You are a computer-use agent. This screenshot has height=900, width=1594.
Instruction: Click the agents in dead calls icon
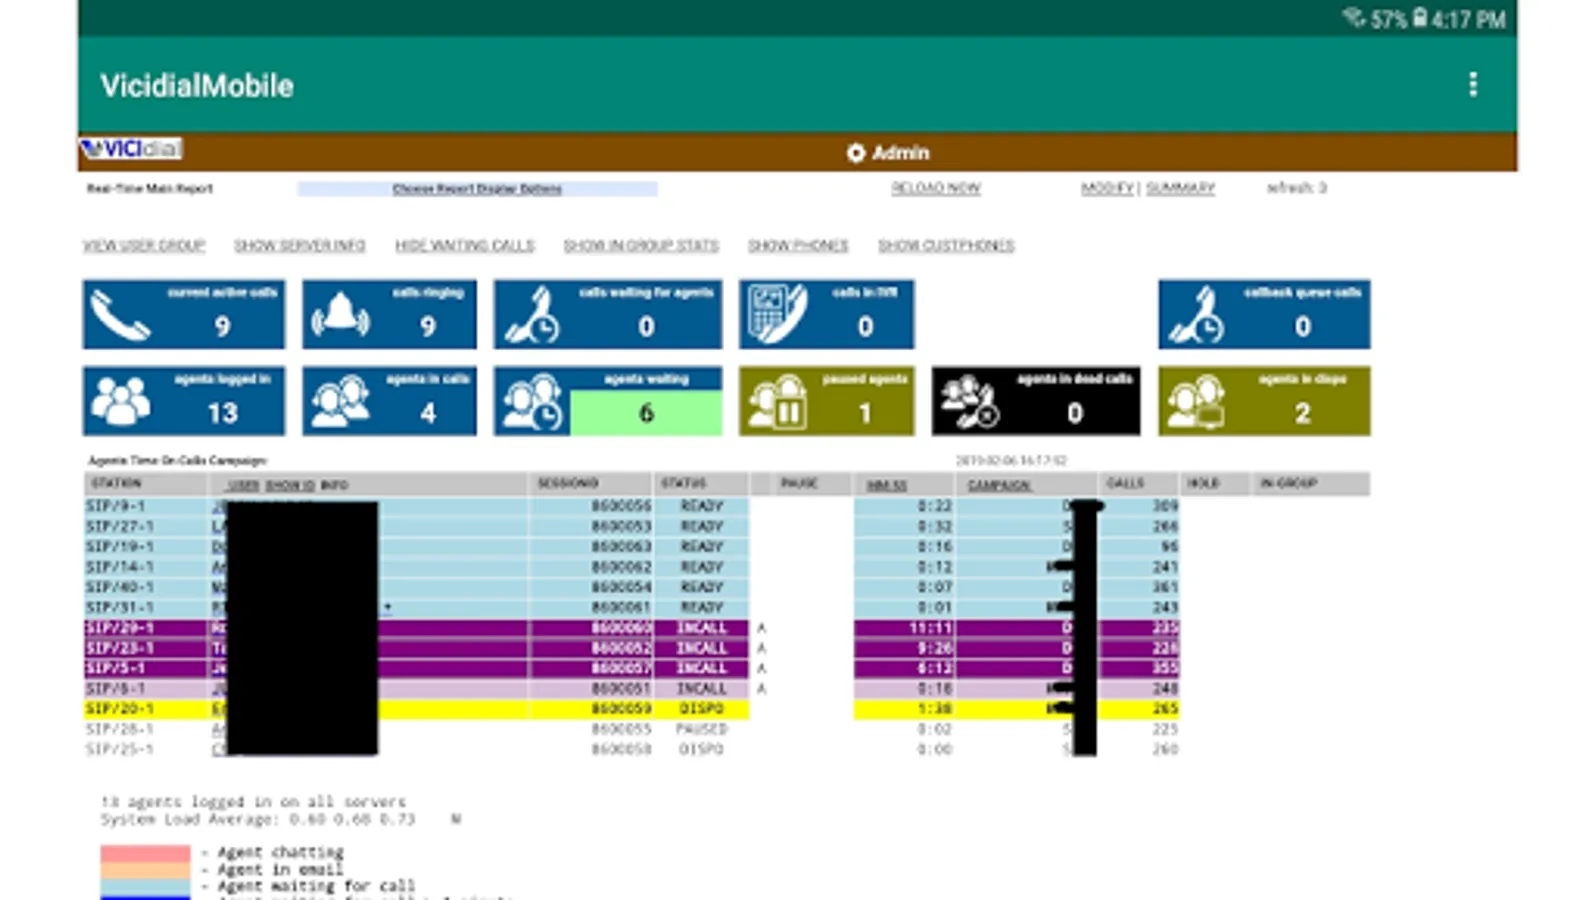tap(969, 402)
